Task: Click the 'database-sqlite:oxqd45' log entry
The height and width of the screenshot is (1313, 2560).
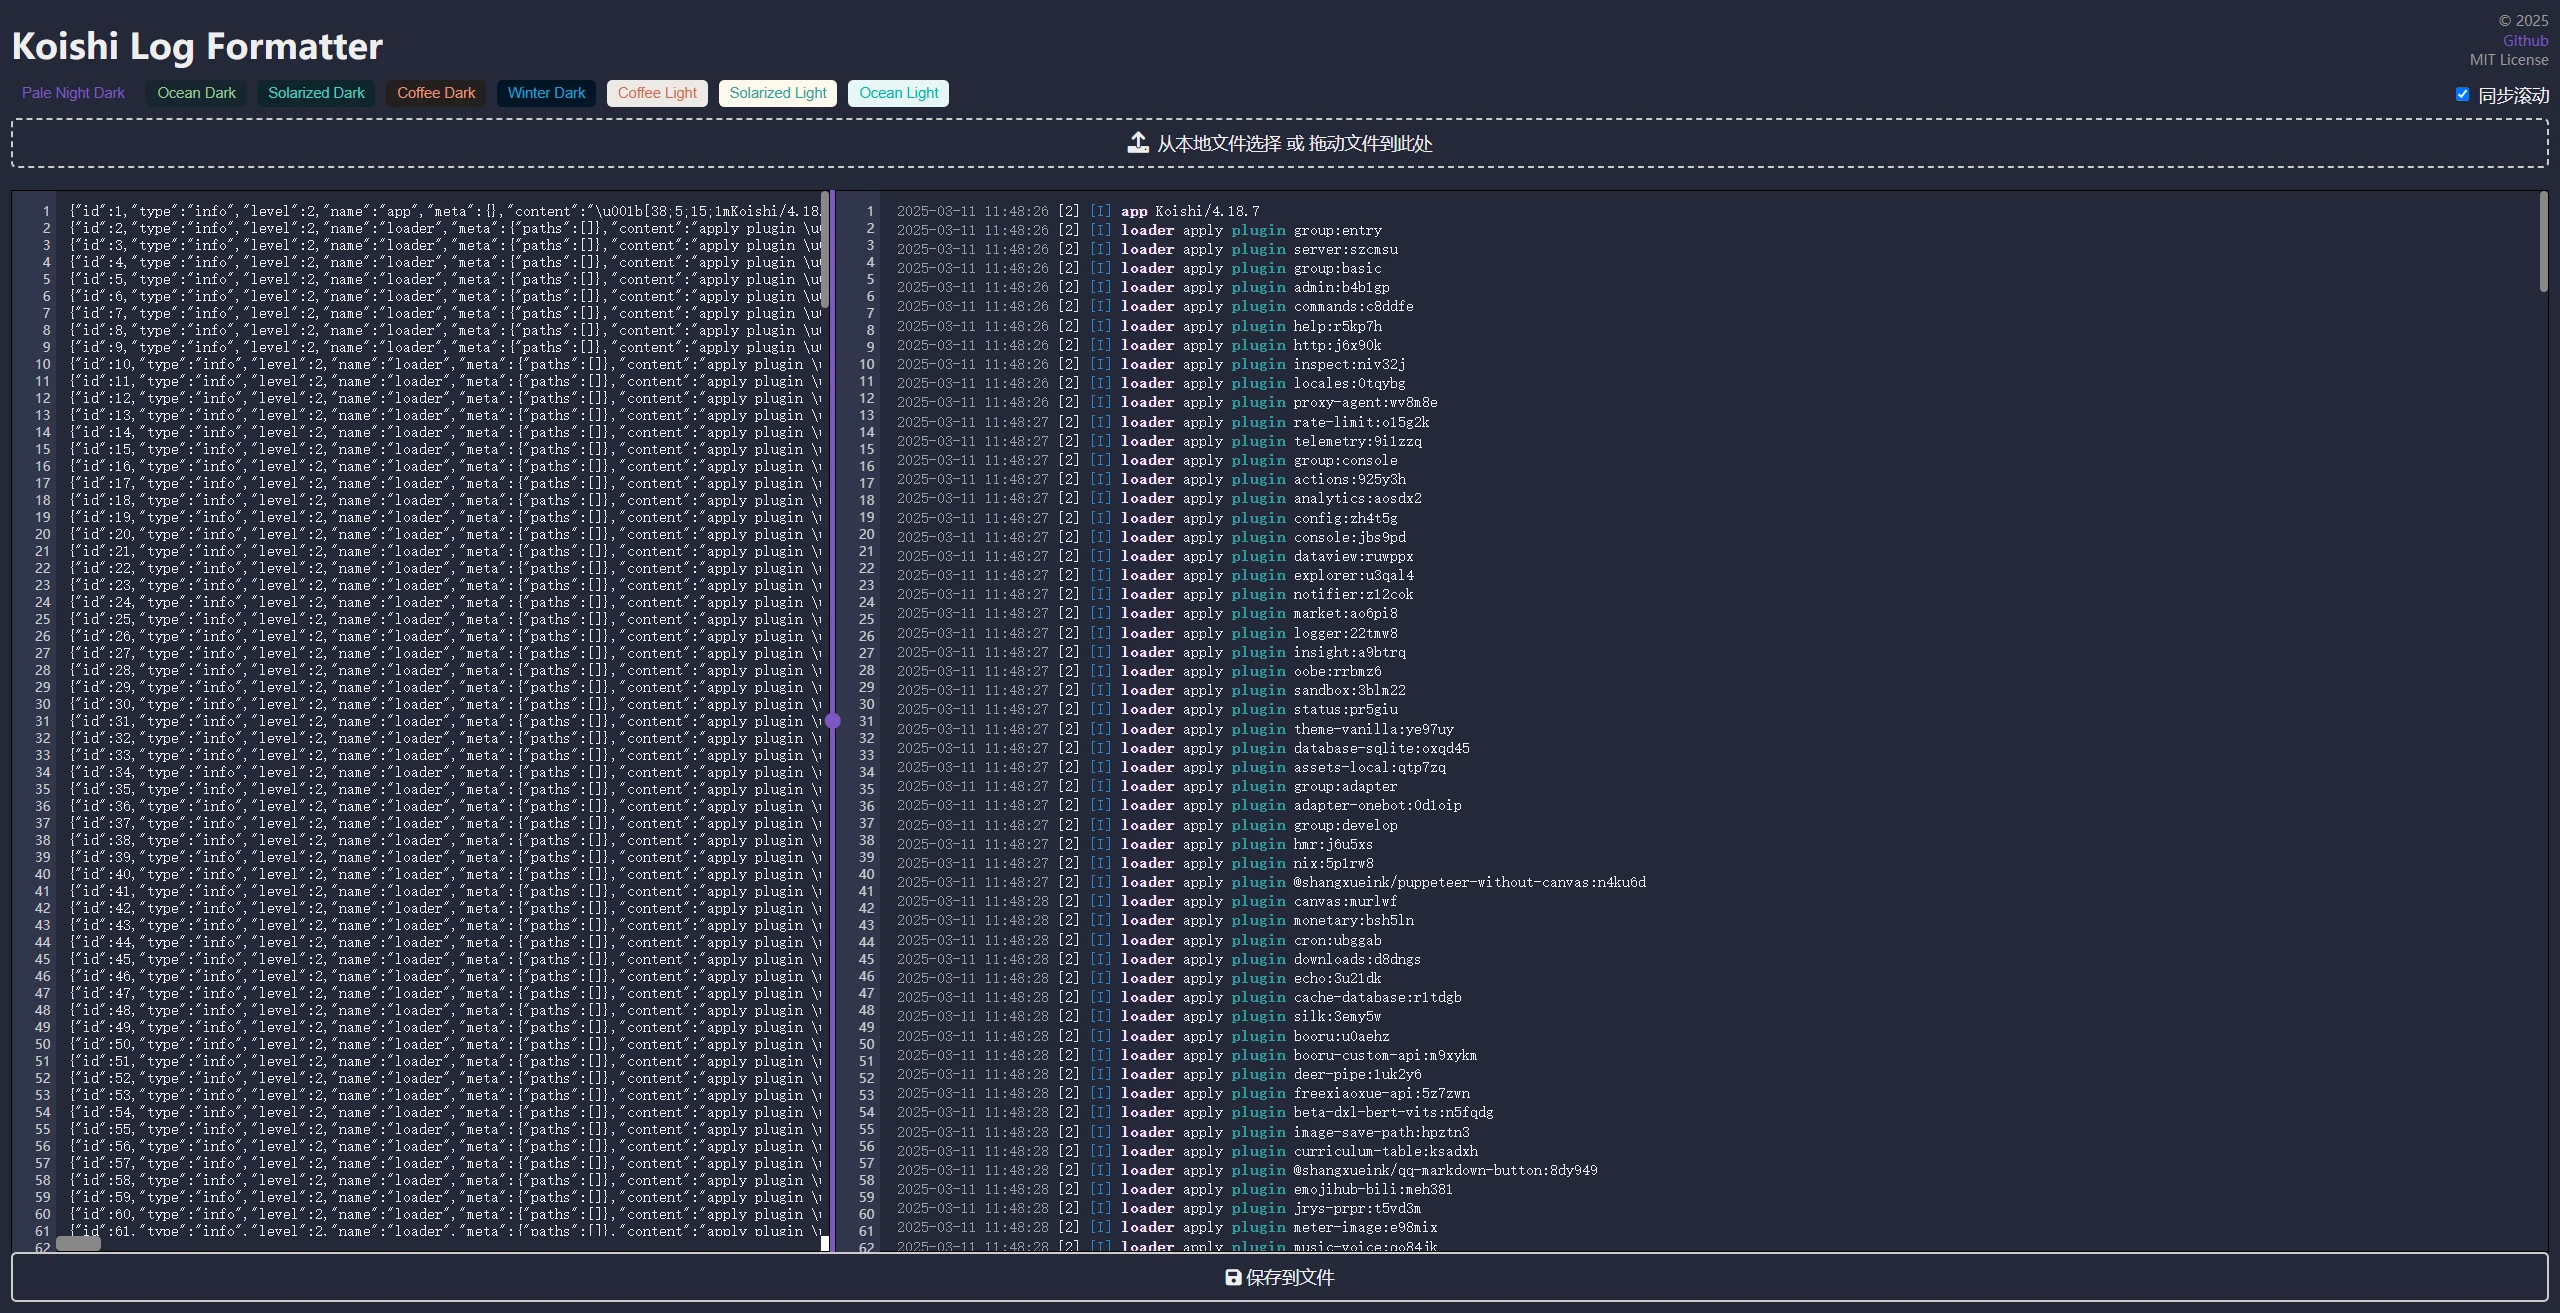Action: (x=1183, y=748)
